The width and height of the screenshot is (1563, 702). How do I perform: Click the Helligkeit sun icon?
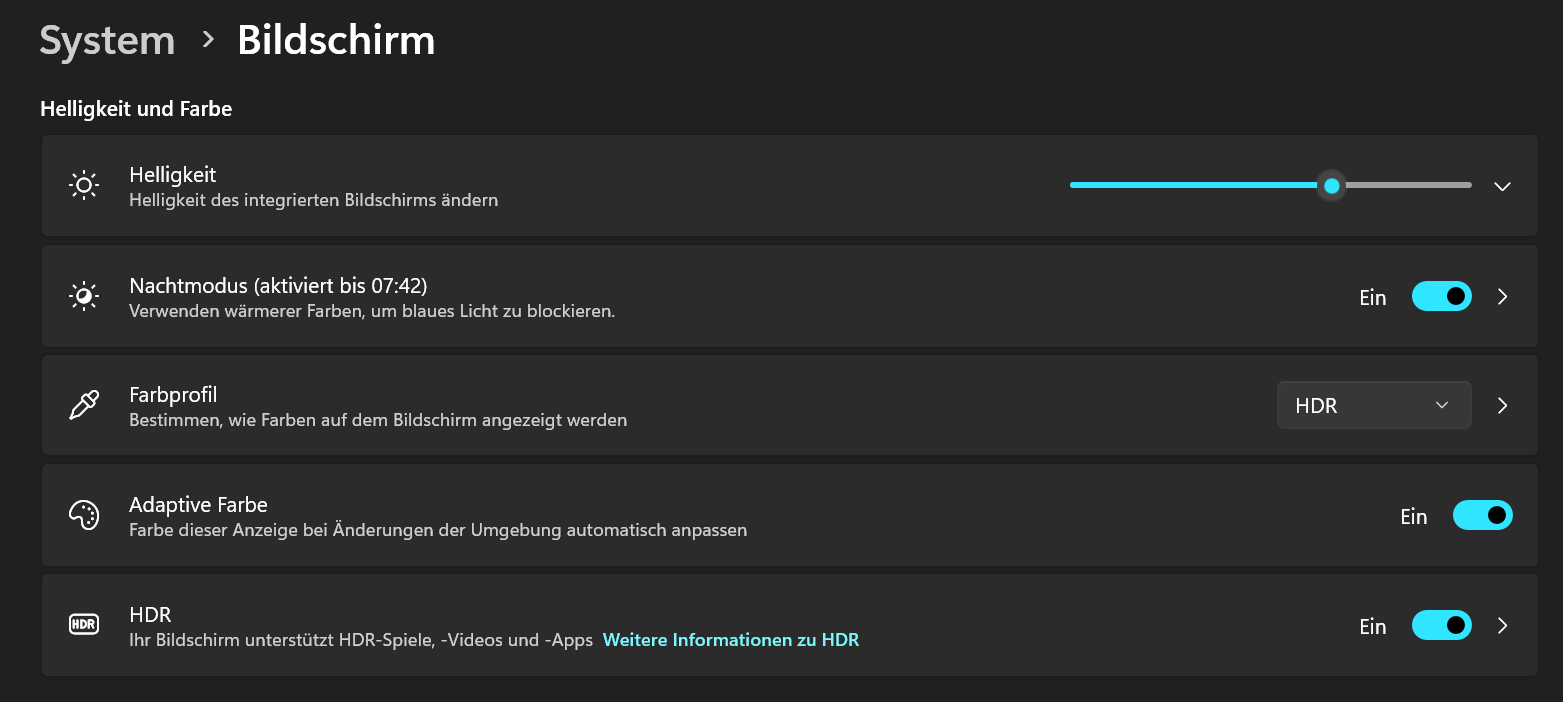(x=84, y=185)
